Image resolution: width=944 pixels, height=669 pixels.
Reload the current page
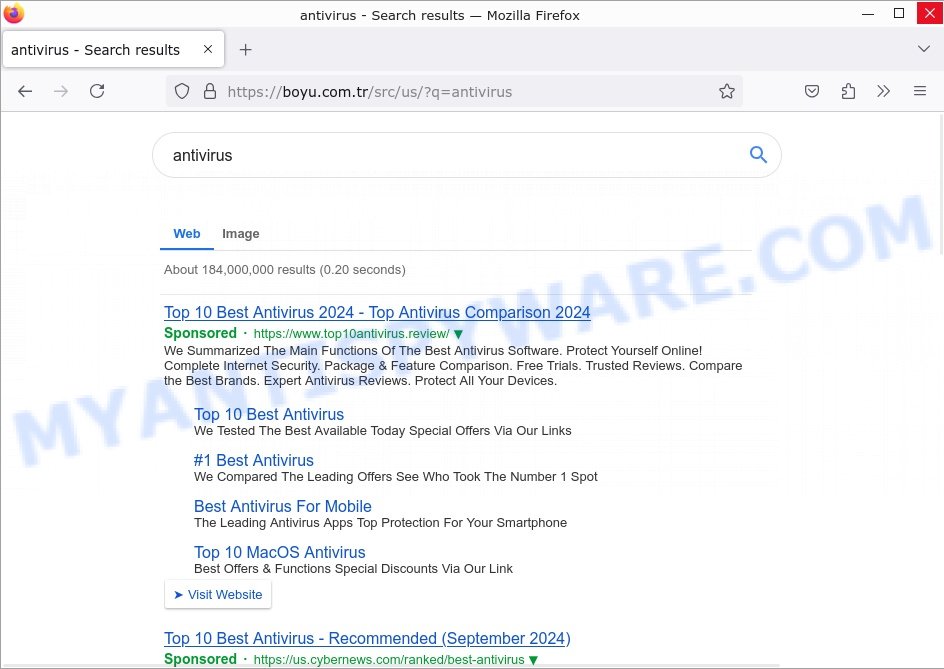[97, 92]
